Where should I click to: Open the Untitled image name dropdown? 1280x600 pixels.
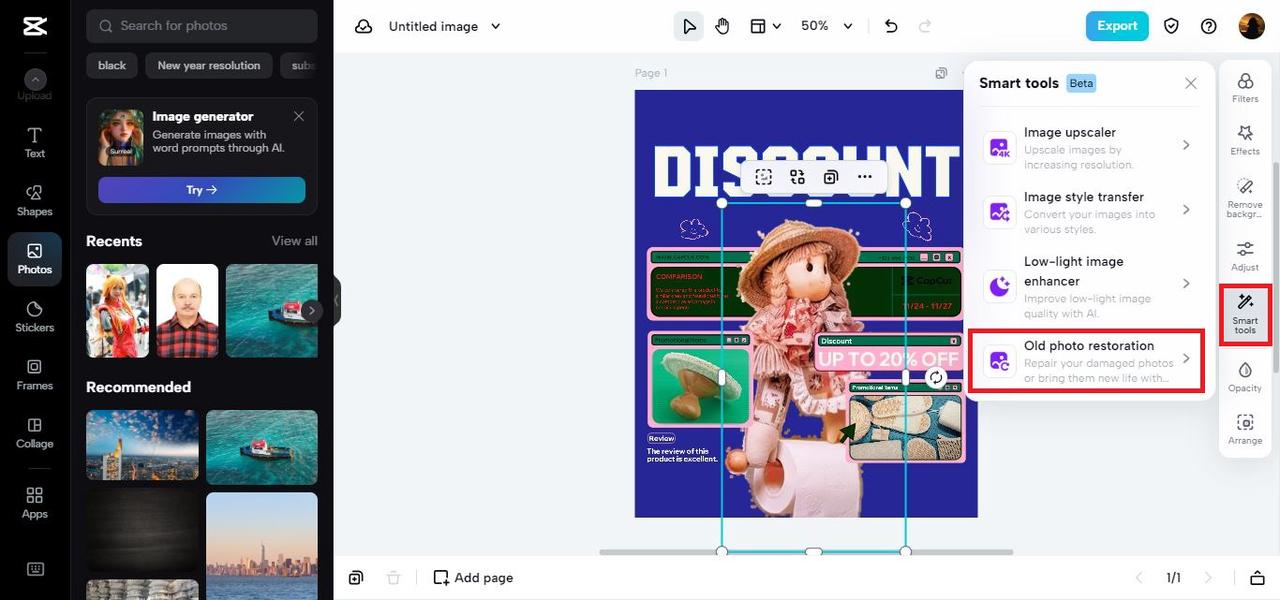[x=445, y=26]
